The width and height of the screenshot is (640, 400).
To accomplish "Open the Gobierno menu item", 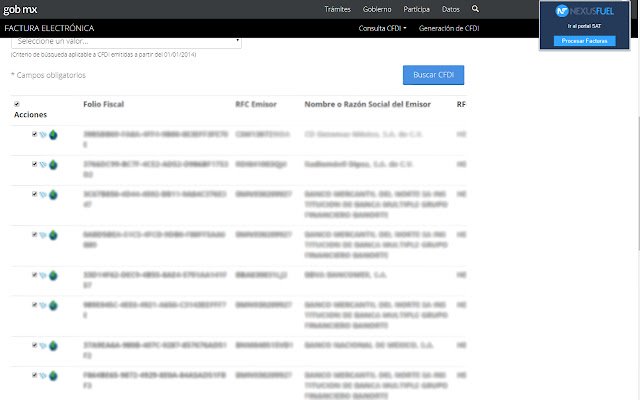I will pos(377,9).
